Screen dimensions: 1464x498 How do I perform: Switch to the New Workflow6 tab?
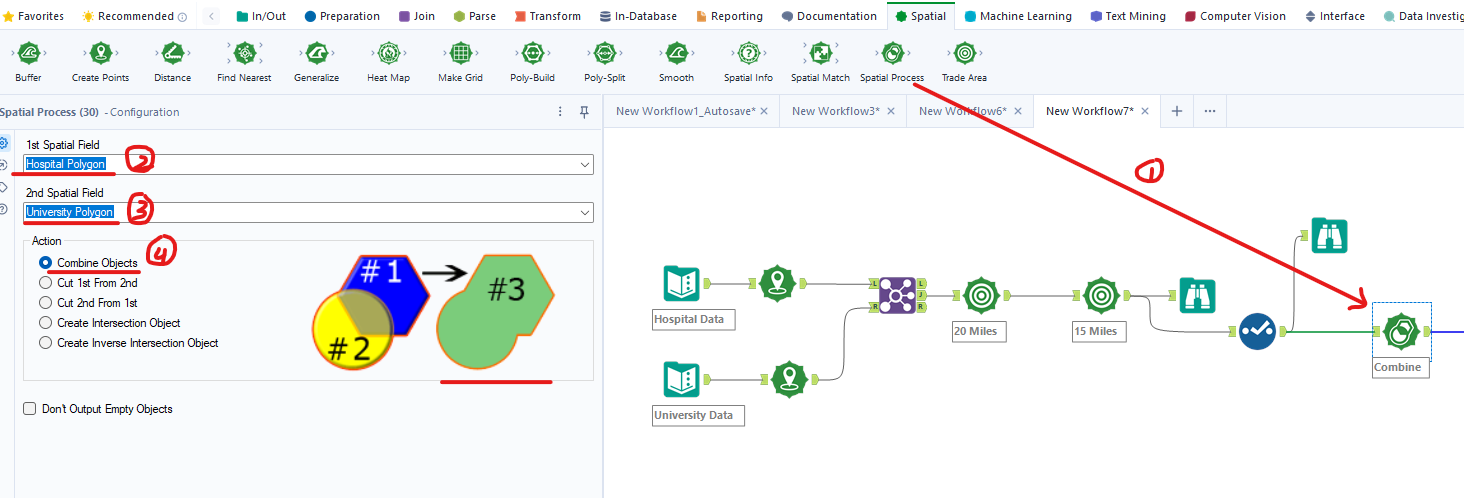[963, 111]
